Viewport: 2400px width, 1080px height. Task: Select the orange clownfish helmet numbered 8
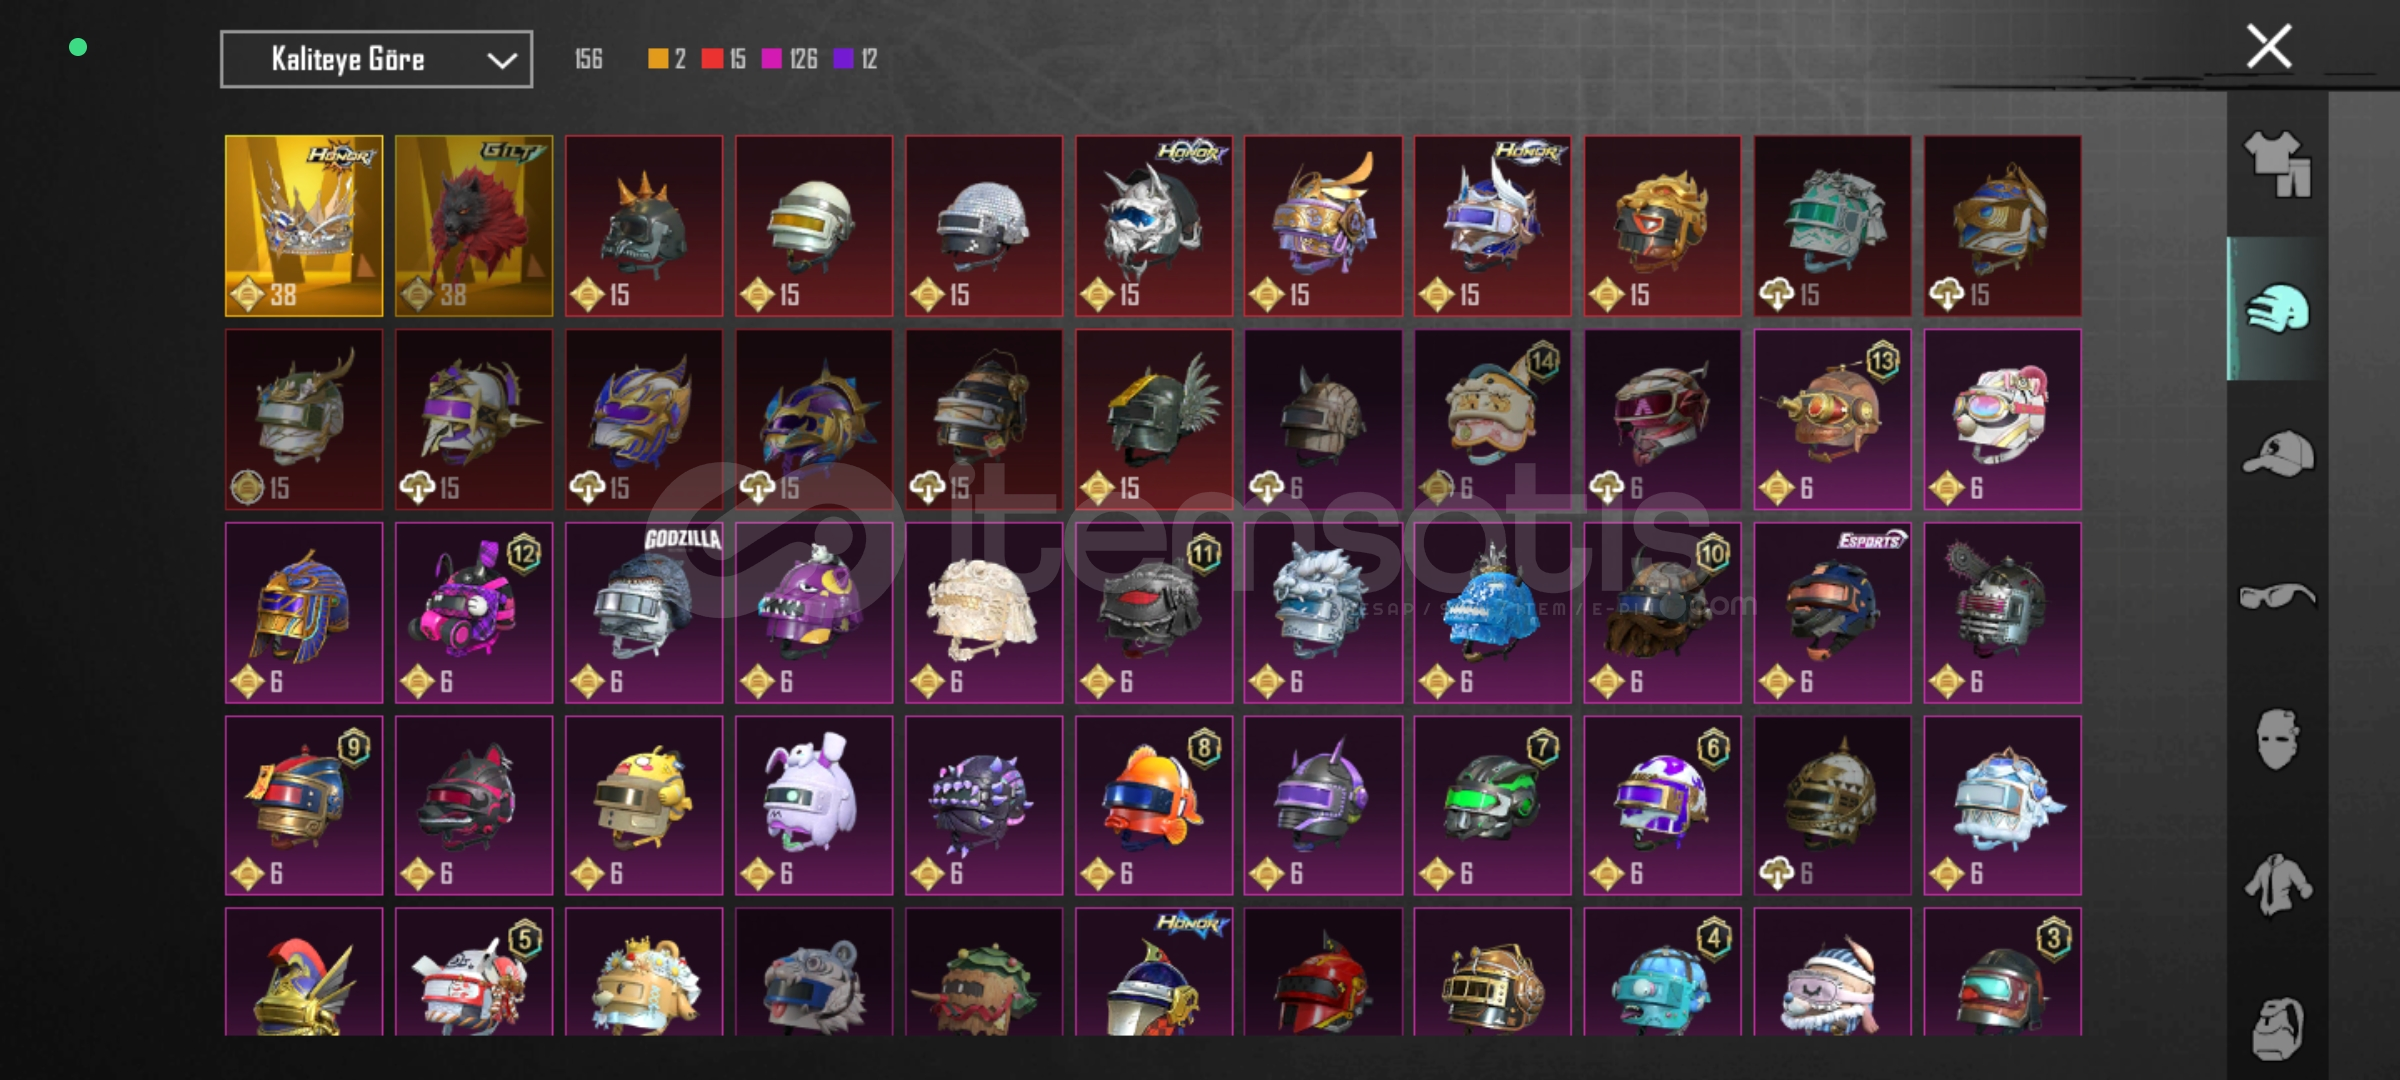click(x=1154, y=805)
